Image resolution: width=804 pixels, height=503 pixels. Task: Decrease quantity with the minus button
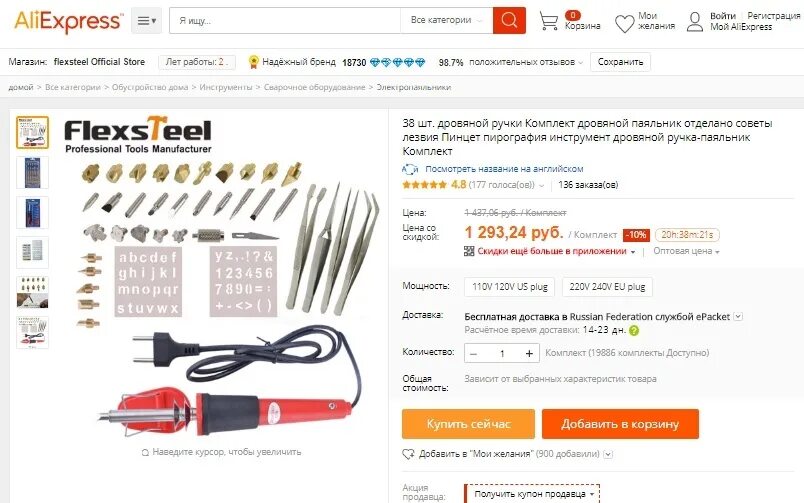click(473, 353)
